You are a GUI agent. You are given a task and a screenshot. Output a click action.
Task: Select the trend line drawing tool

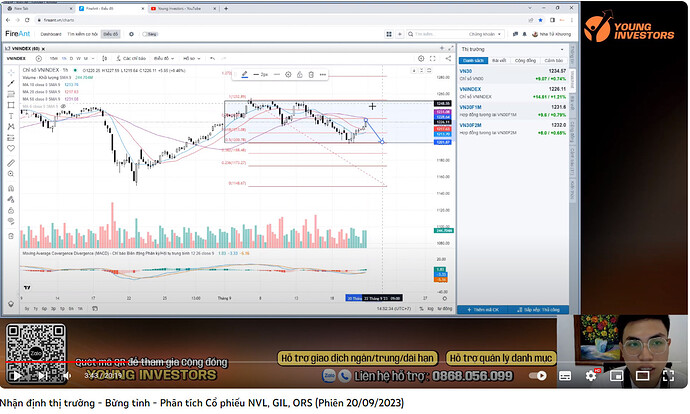(11, 83)
